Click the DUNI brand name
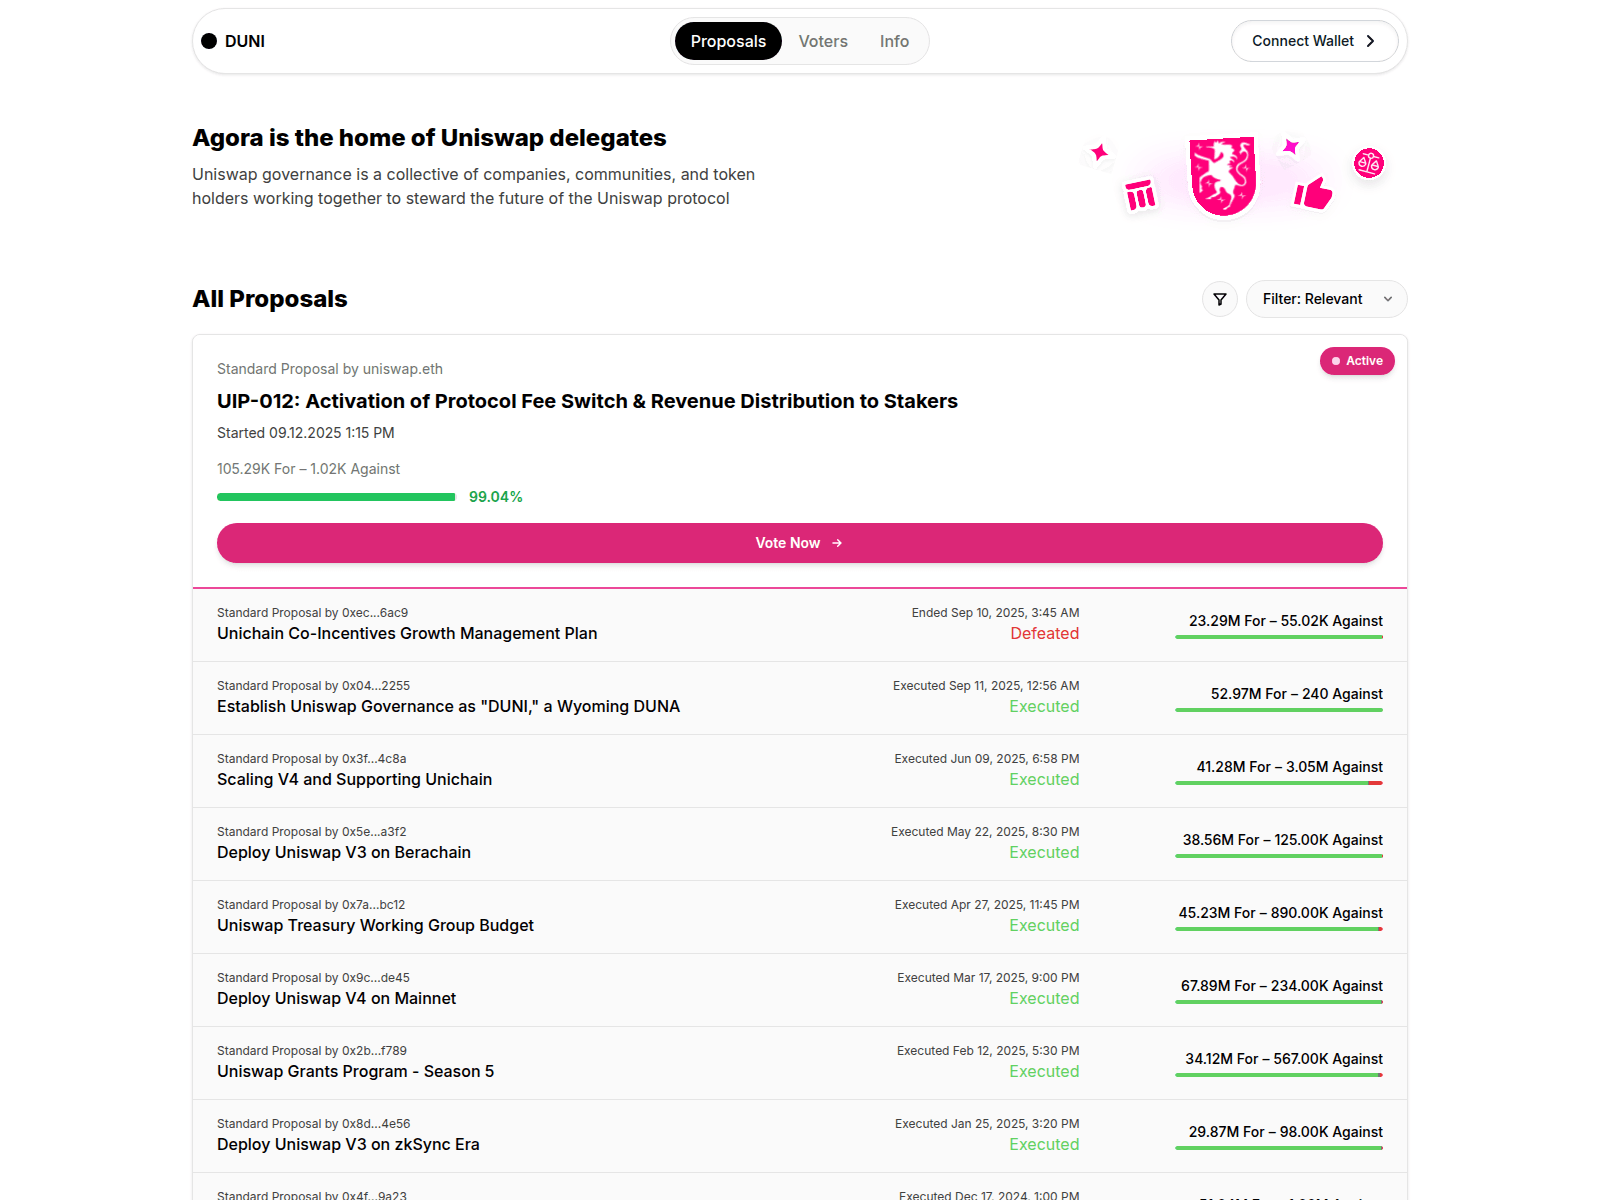Viewport: 1600px width, 1200px height. coord(245,41)
